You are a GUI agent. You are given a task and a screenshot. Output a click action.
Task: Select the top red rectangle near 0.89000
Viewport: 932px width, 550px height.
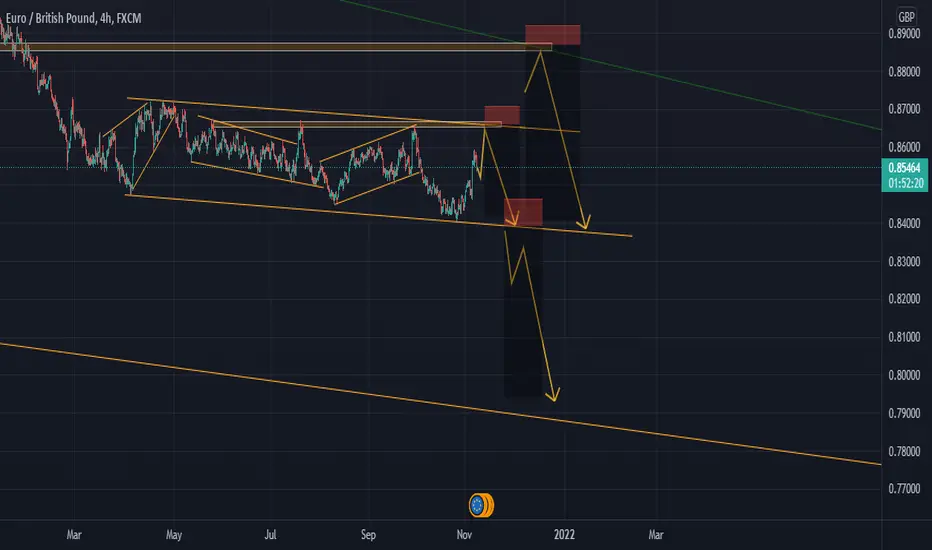tap(553, 34)
